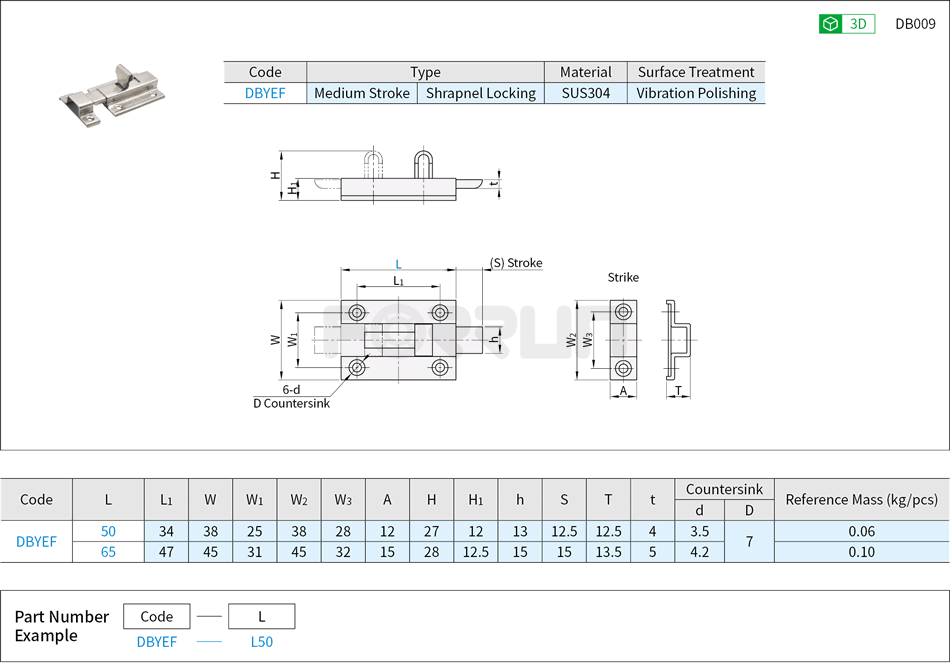Image resolution: width=950 pixels, height=663 pixels.
Task: Expand the Type column header
Action: coord(425,71)
